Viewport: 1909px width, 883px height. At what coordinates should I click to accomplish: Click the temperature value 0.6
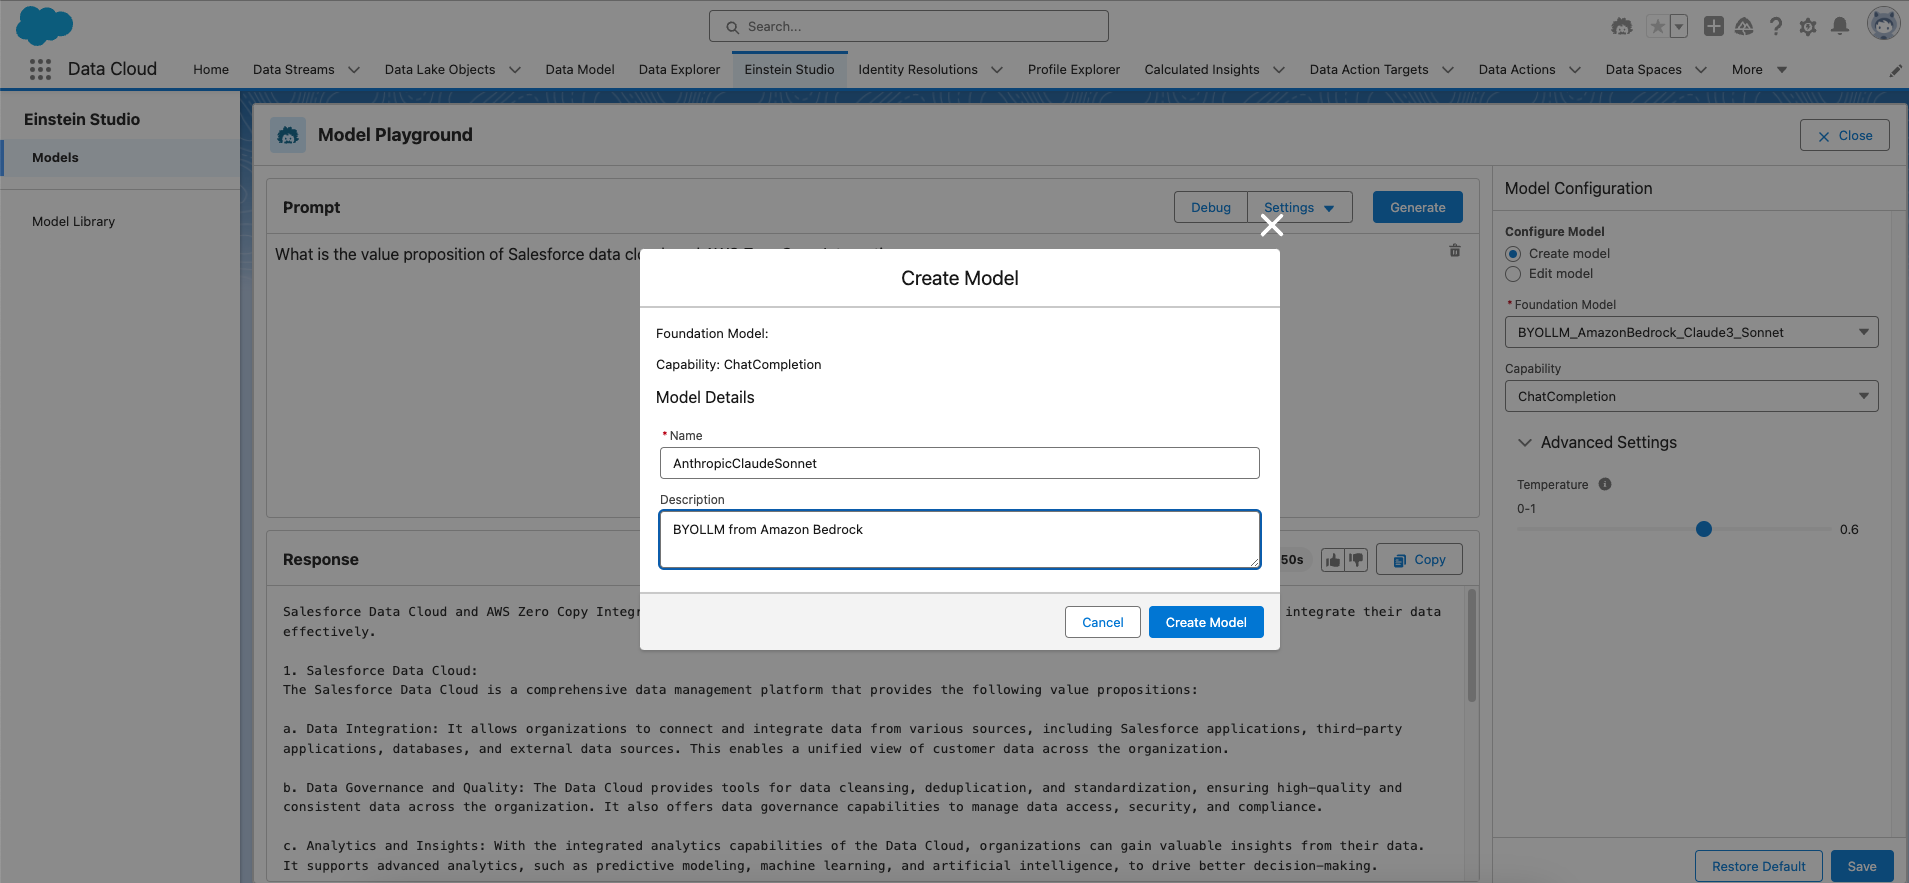[x=1849, y=530]
